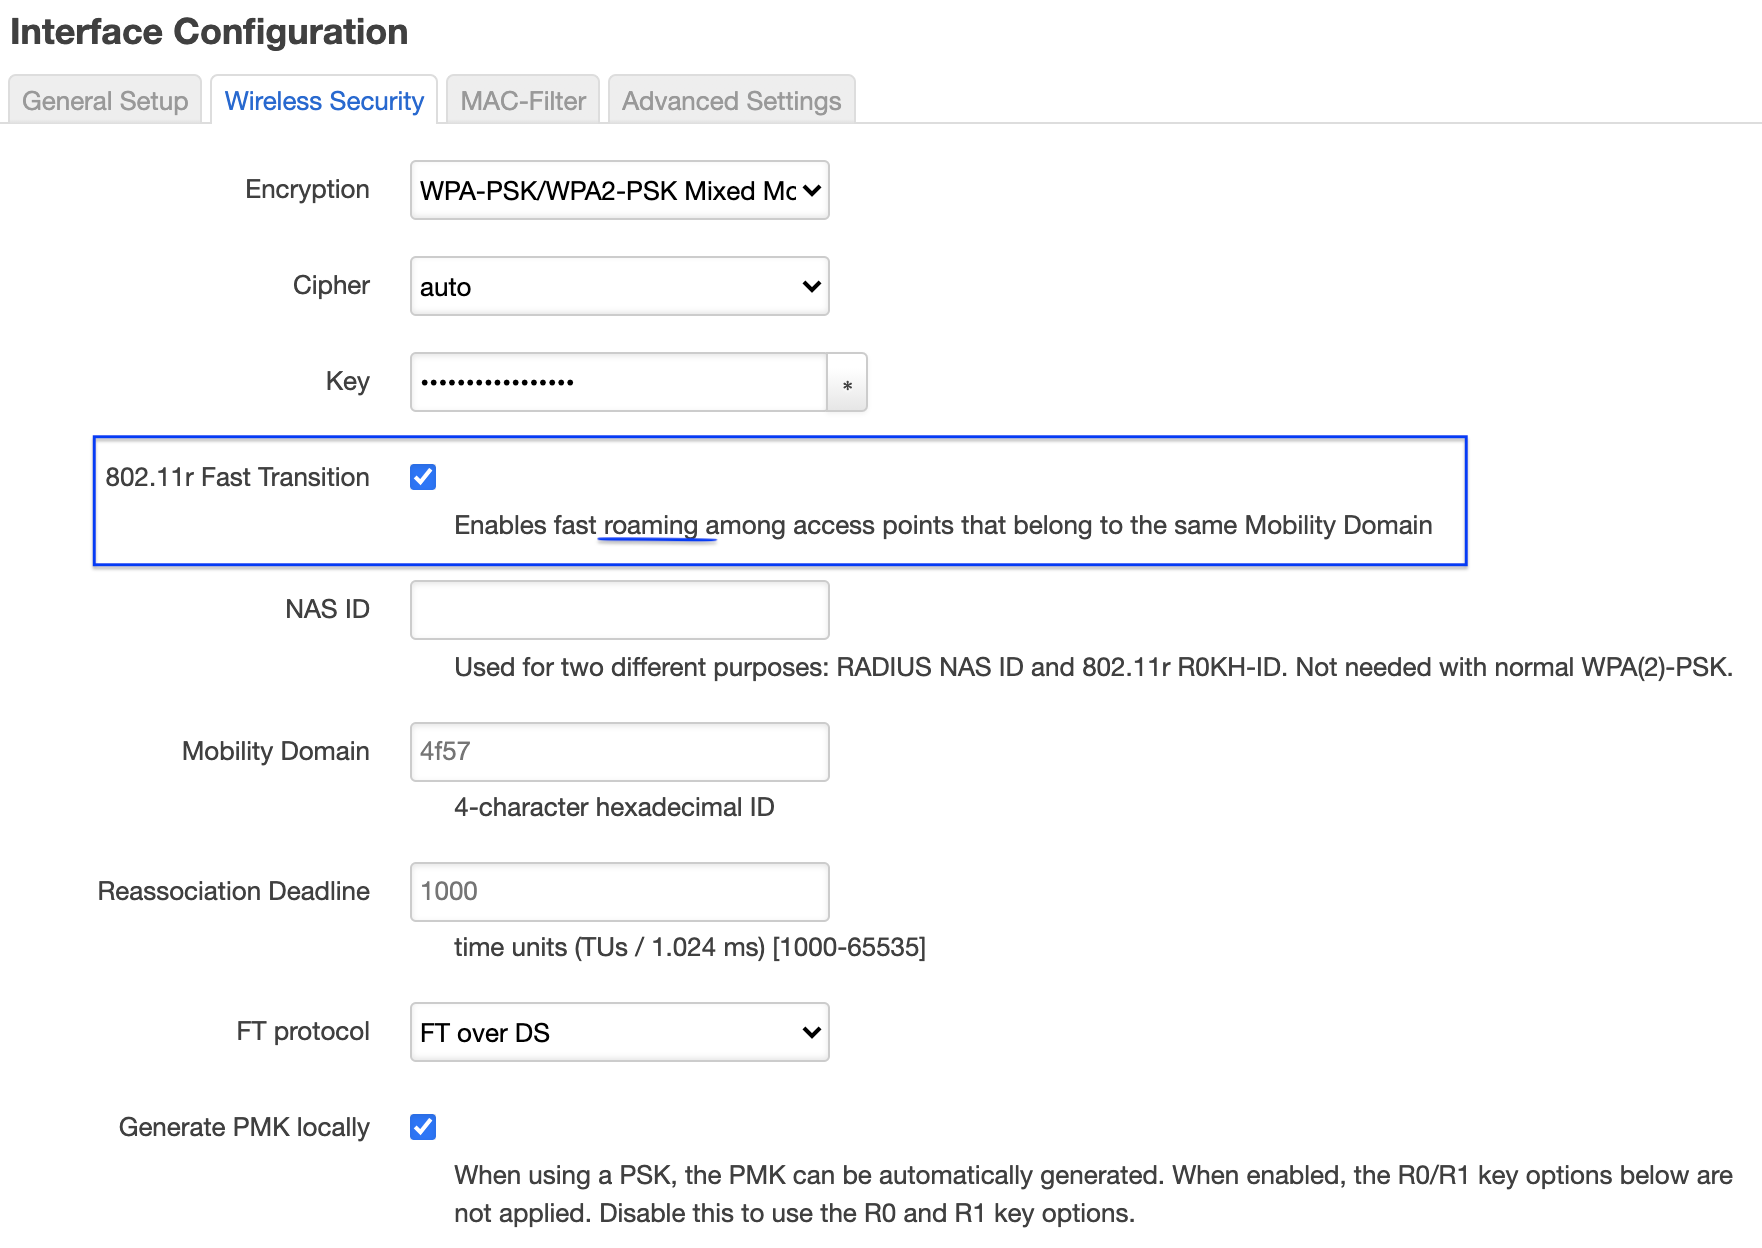
Task: Go to the Advanced Settings tab
Action: click(x=731, y=101)
